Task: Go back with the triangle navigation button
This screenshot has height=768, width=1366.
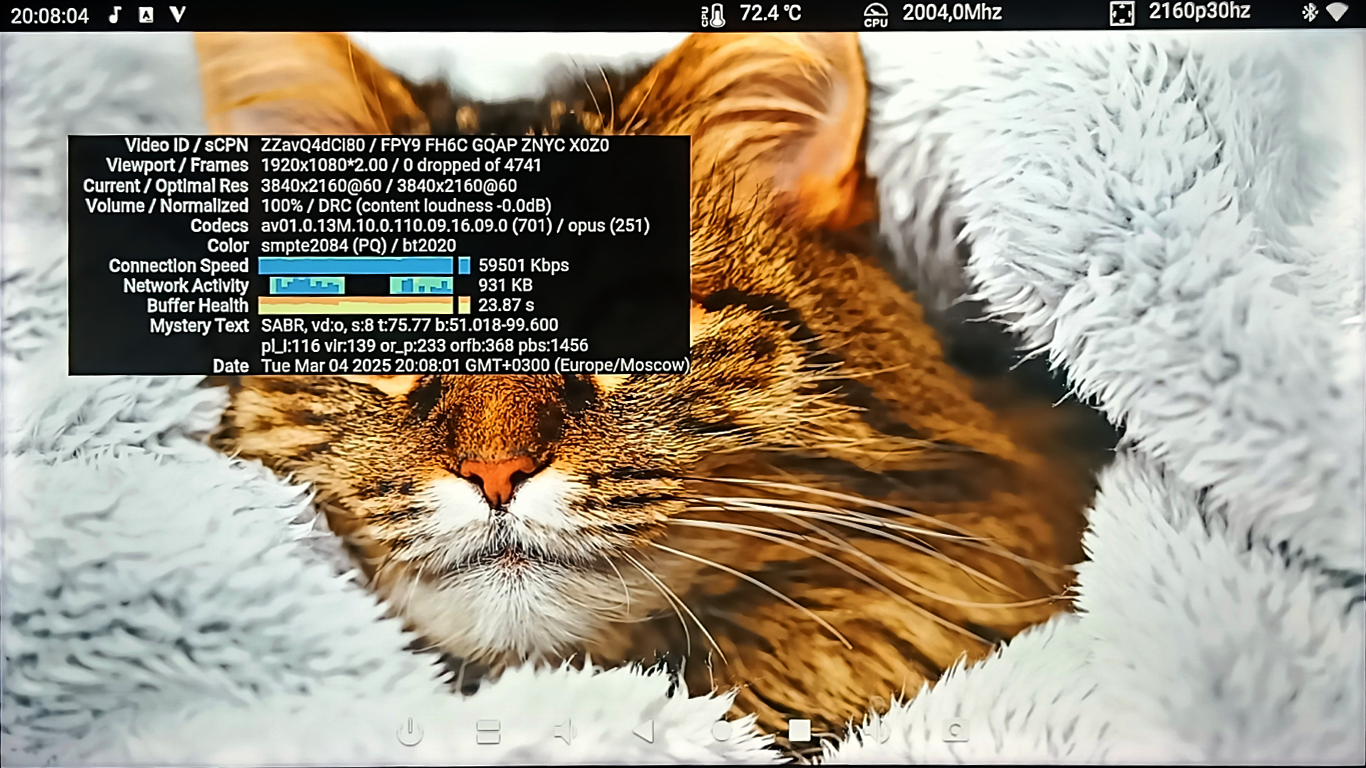Action: point(643,732)
